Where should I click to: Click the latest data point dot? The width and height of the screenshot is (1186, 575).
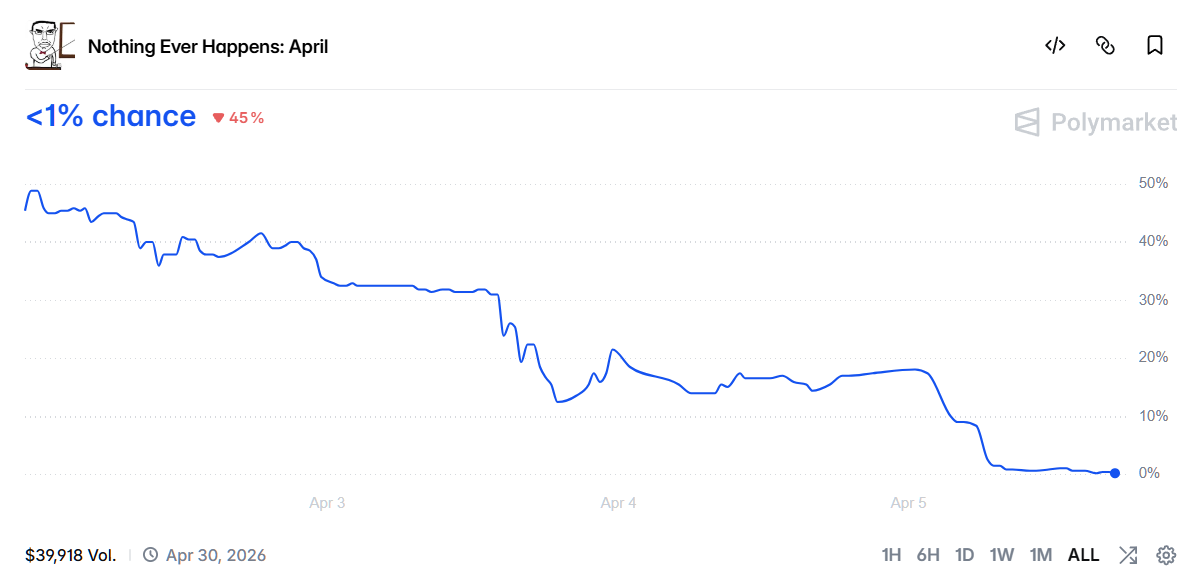pyautogui.click(x=1115, y=473)
